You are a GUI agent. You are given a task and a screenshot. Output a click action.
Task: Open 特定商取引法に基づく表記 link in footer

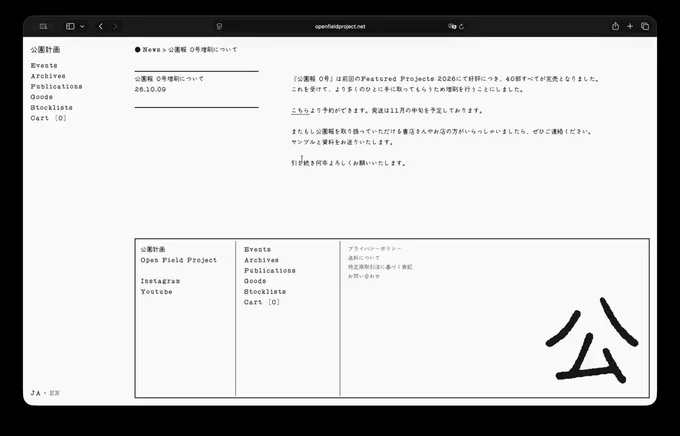point(380,267)
